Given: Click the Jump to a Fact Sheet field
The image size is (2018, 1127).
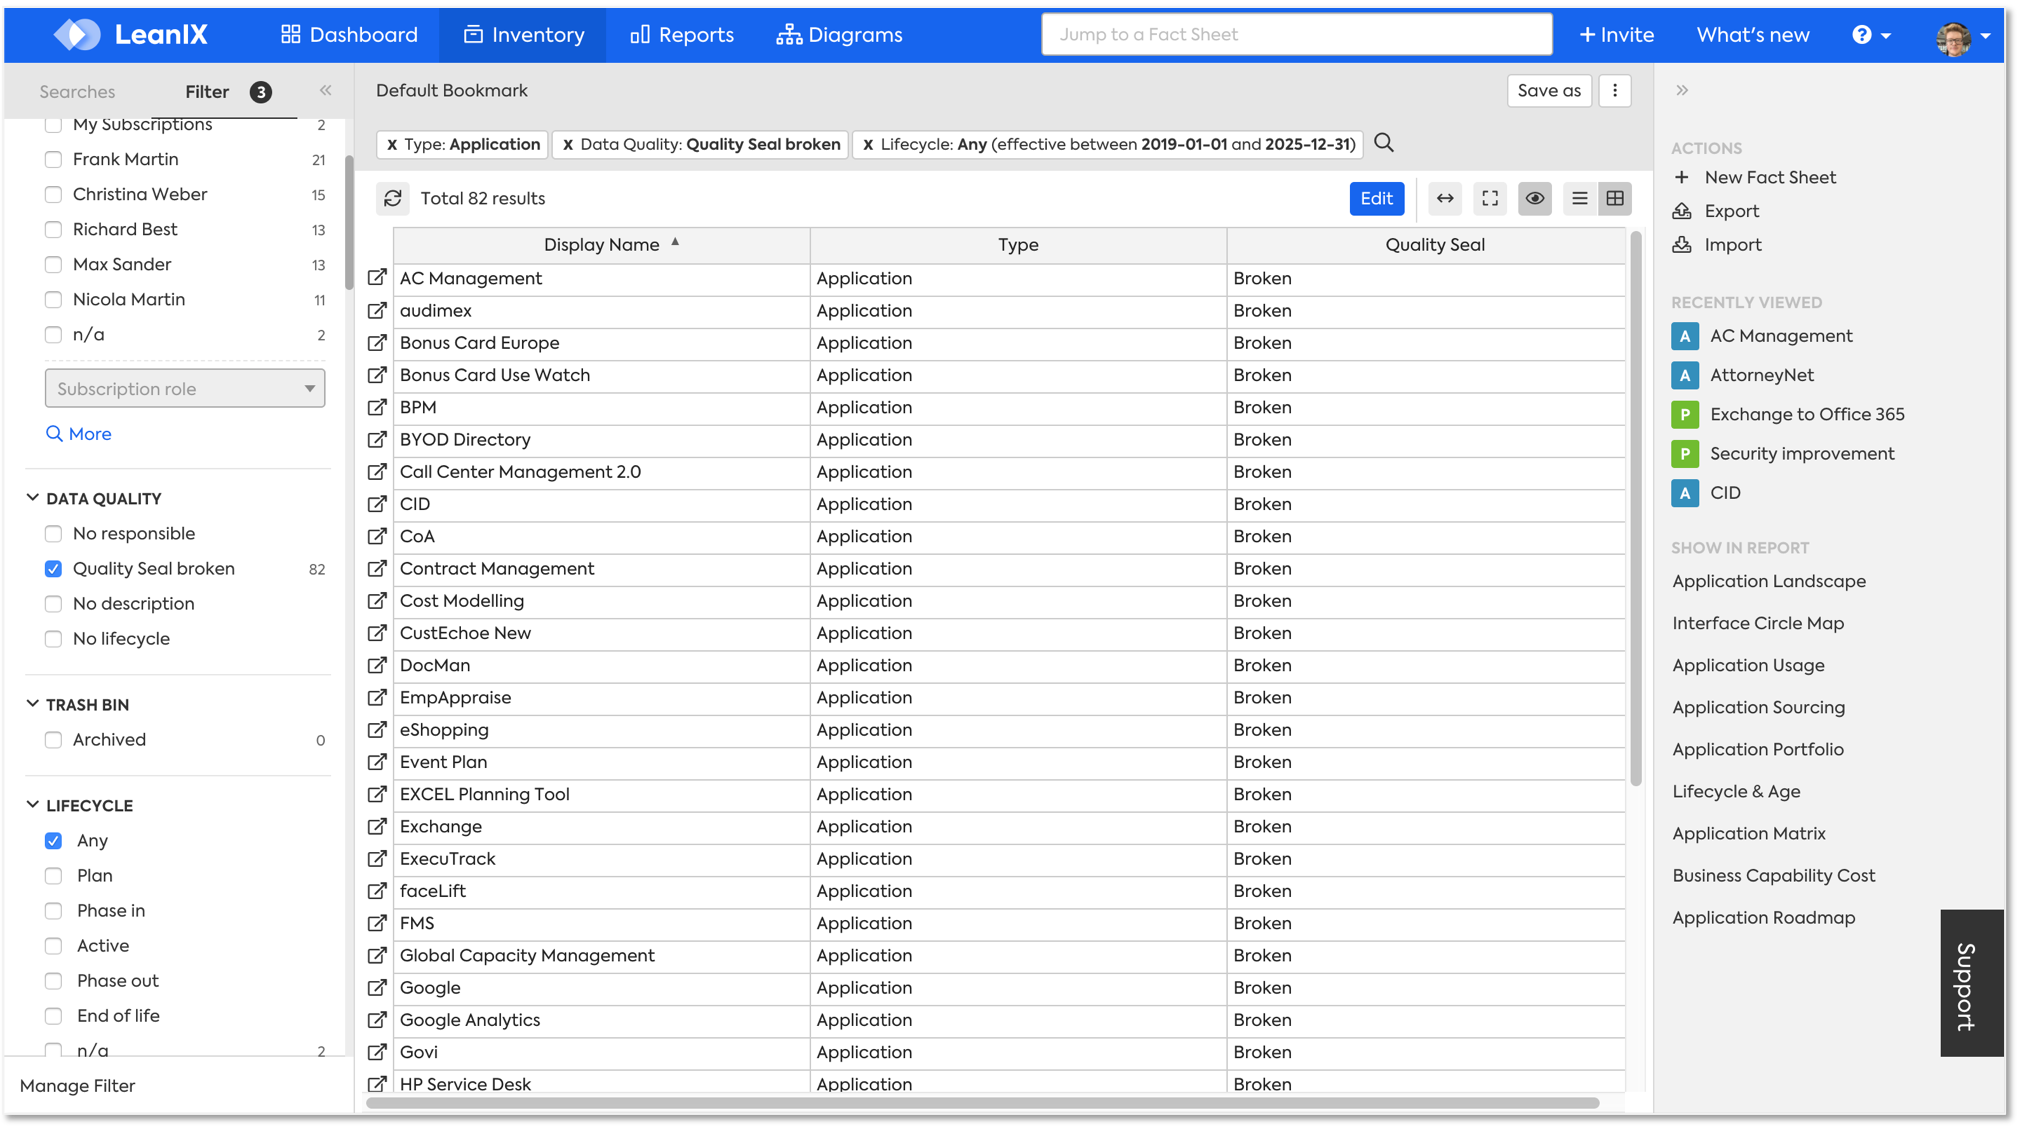Looking at the screenshot, I should point(1296,34).
